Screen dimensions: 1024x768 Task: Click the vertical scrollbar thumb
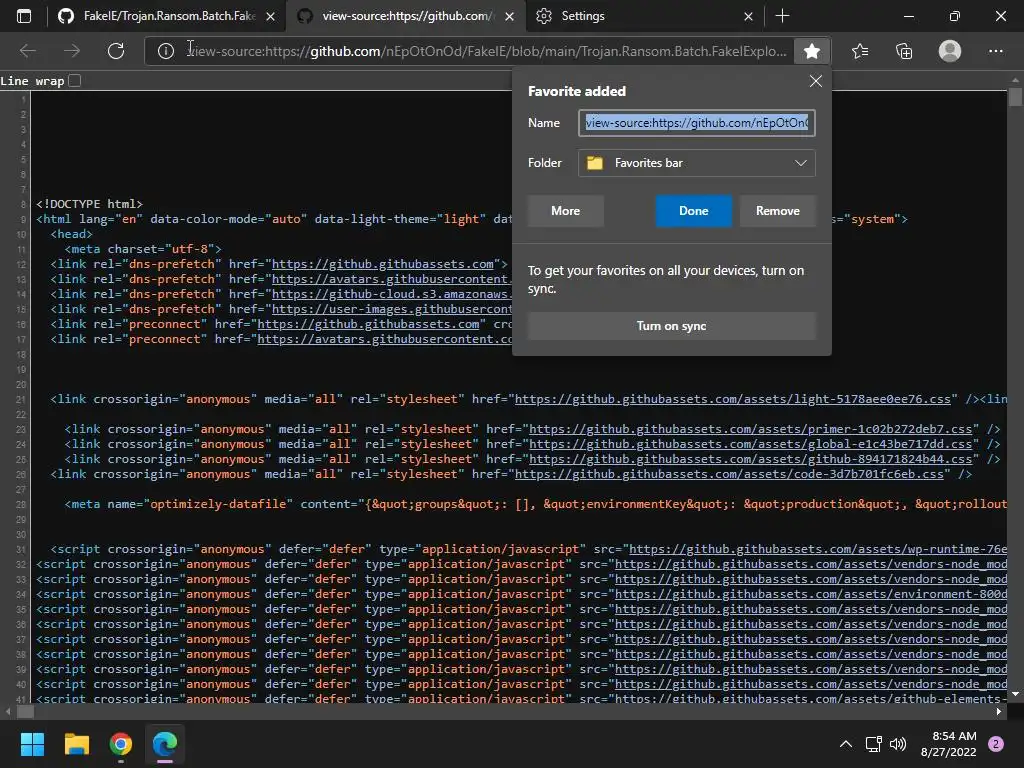(1015, 97)
